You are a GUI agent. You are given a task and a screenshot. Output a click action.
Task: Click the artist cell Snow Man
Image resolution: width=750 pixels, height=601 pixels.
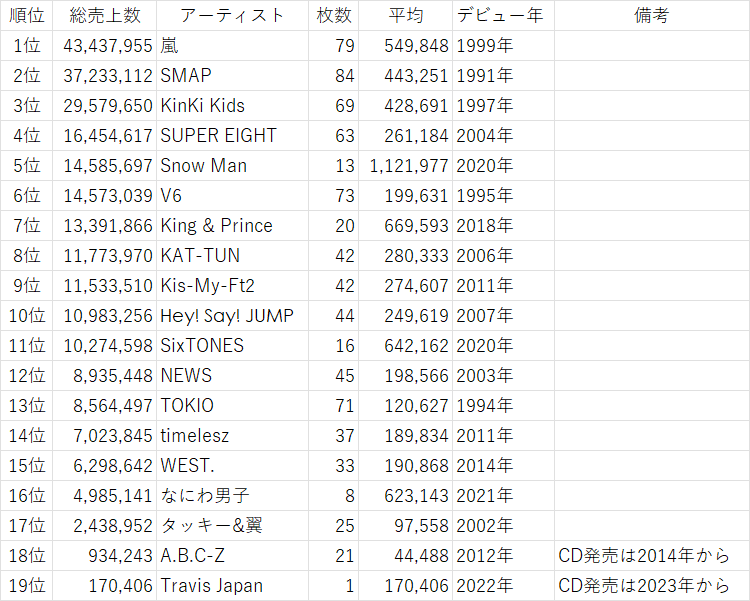[x=232, y=166]
